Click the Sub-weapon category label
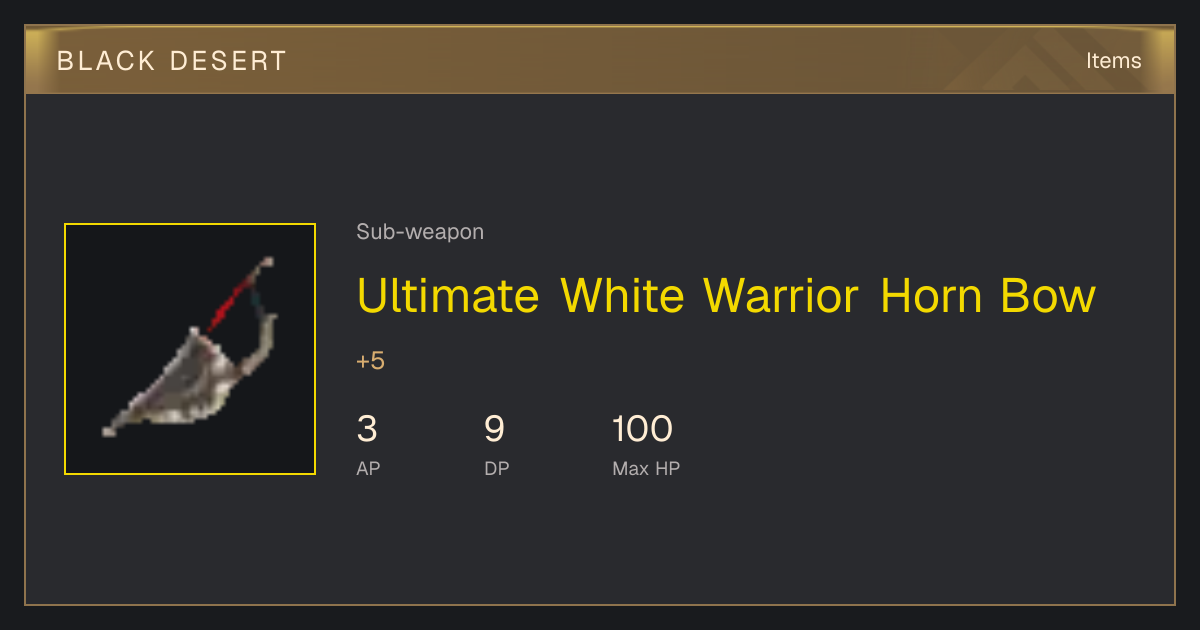The width and height of the screenshot is (1200, 630). (x=420, y=232)
